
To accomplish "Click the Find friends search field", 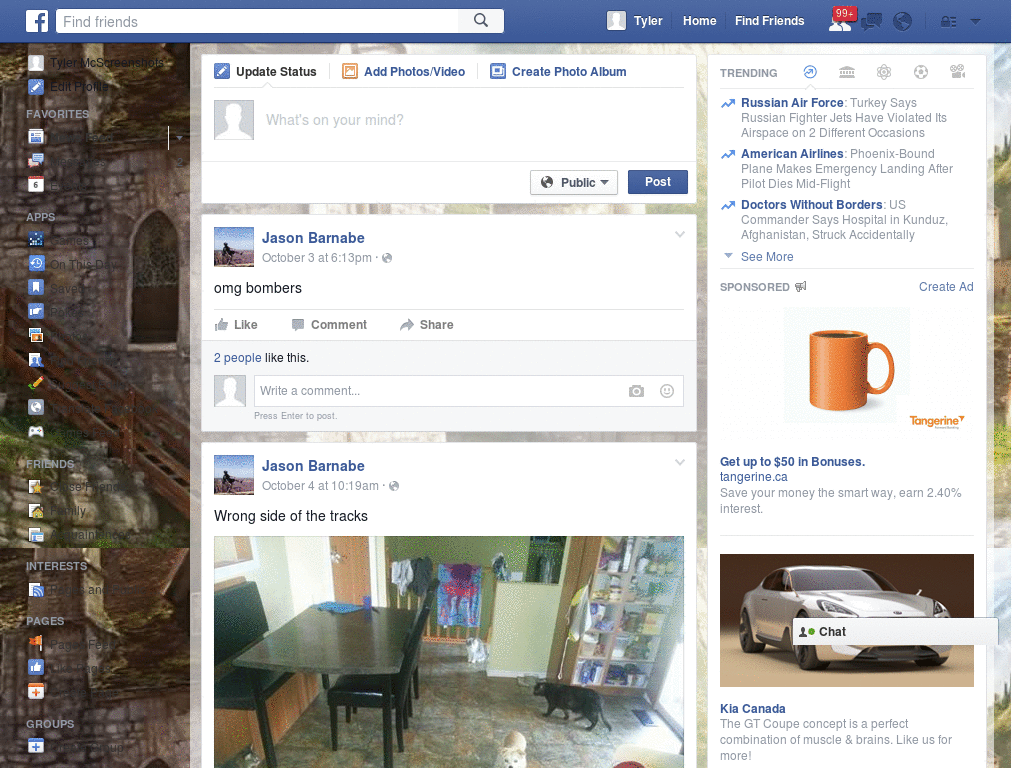I will point(258,21).
